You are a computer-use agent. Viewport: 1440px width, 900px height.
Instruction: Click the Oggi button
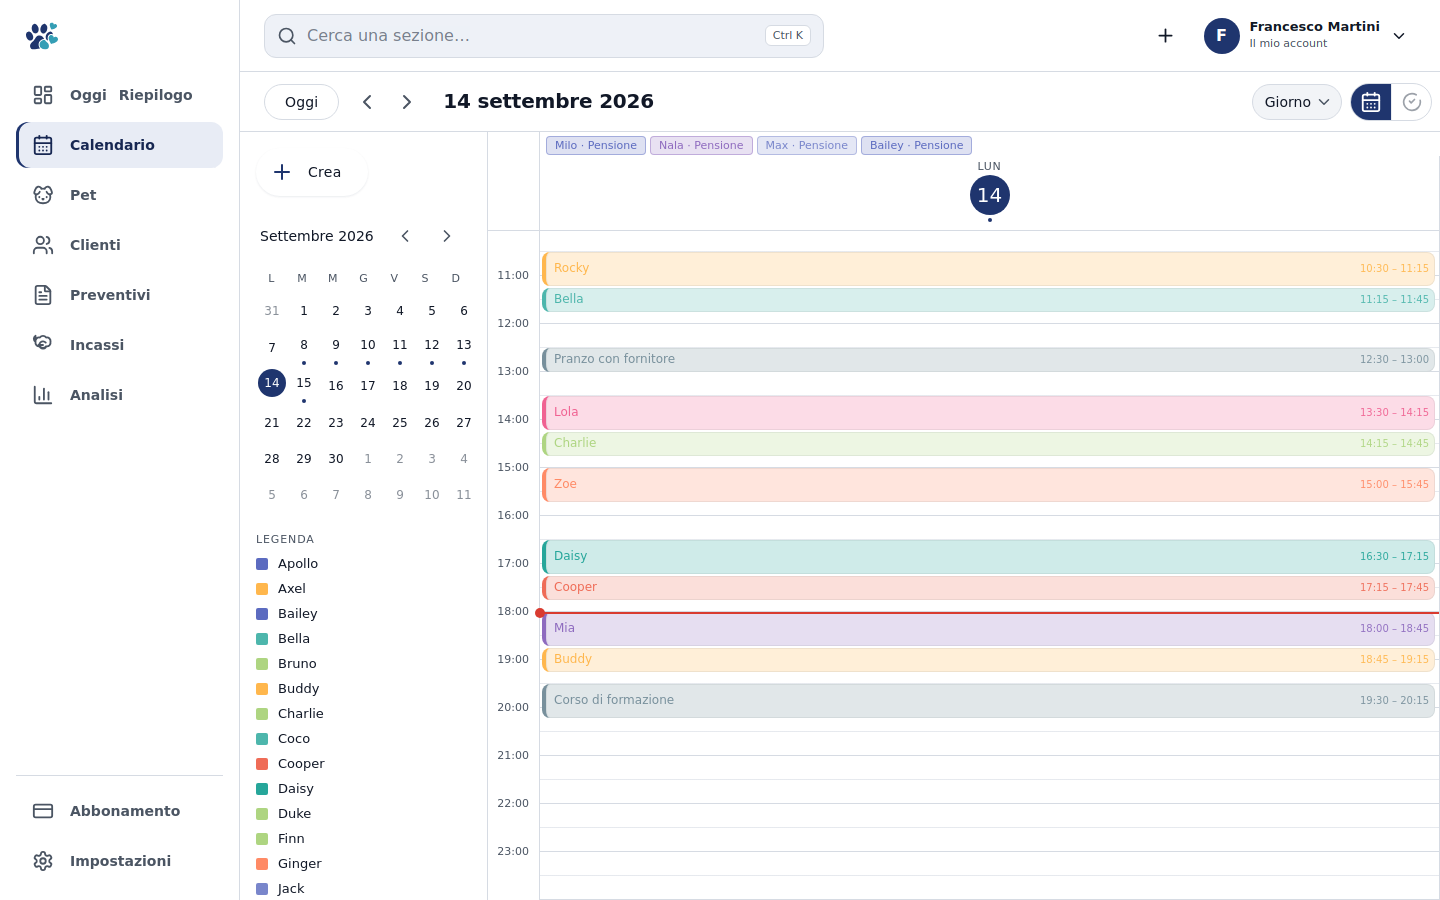[301, 102]
